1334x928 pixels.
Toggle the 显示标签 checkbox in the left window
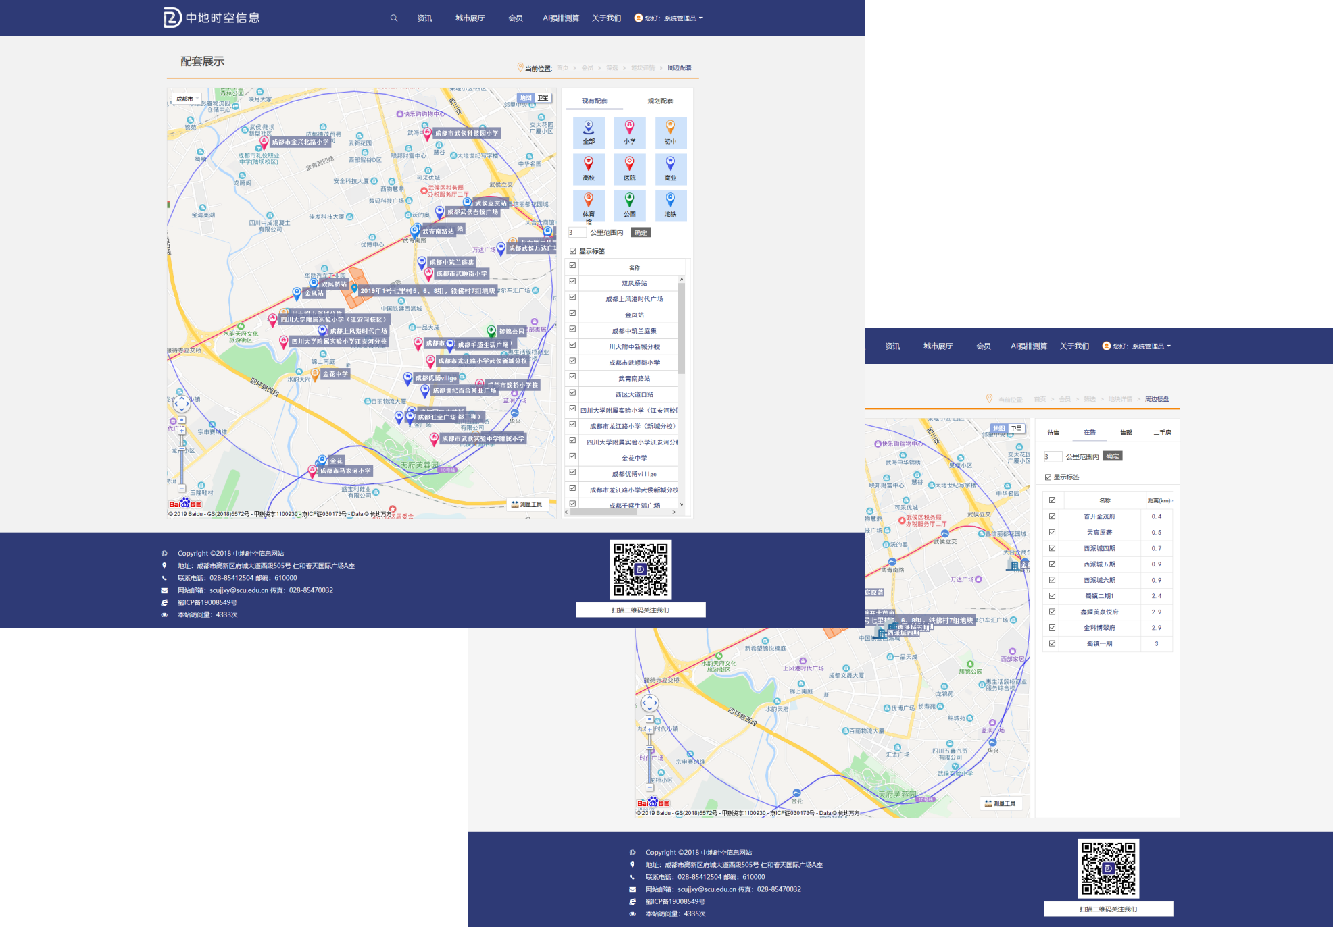573,251
